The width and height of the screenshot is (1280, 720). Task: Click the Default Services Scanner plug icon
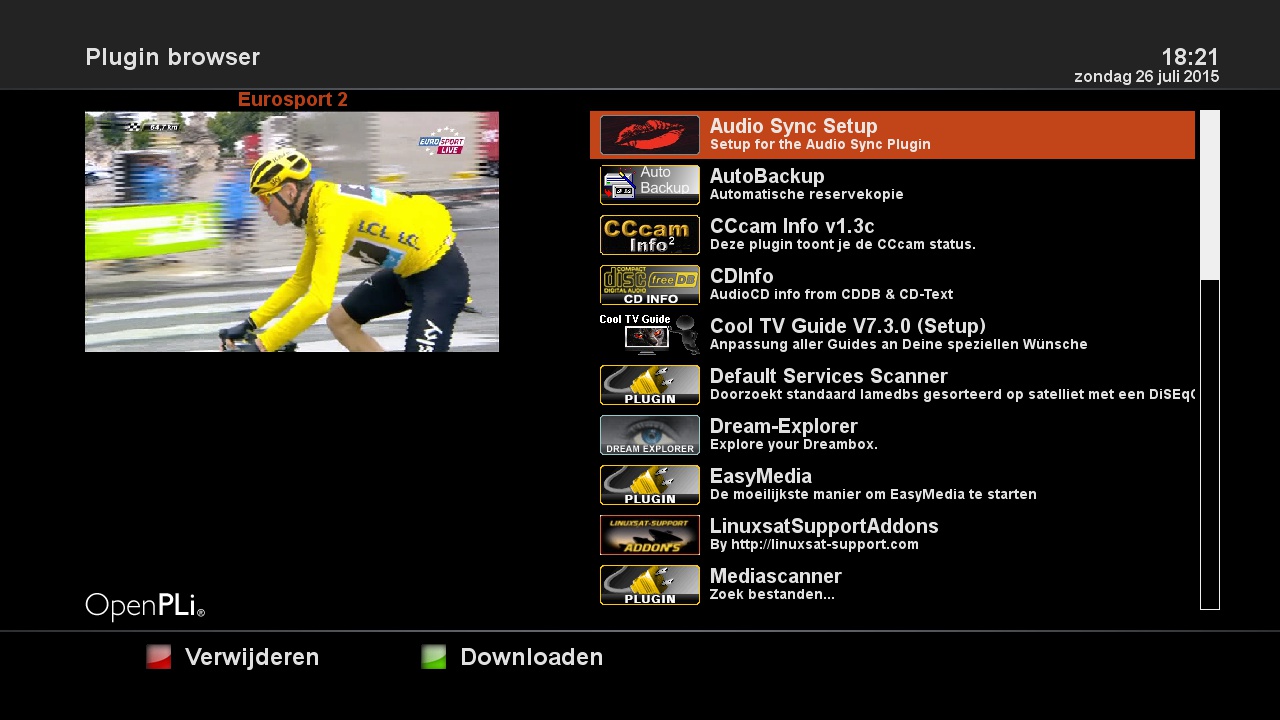(x=650, y=385)
